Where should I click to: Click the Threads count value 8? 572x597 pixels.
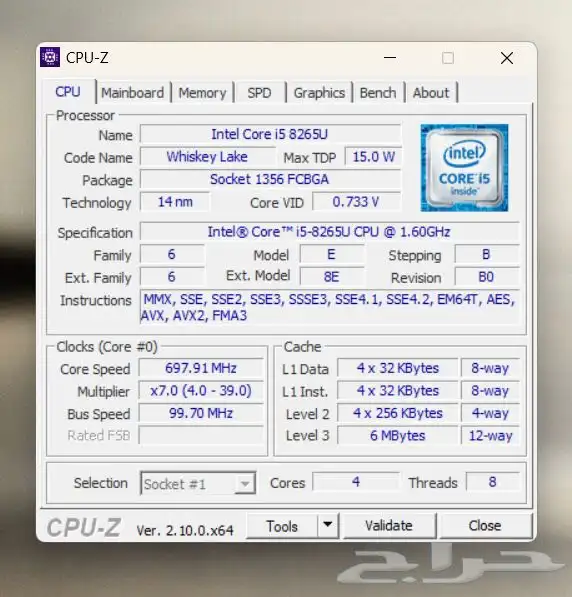click(x=492, y=482)
